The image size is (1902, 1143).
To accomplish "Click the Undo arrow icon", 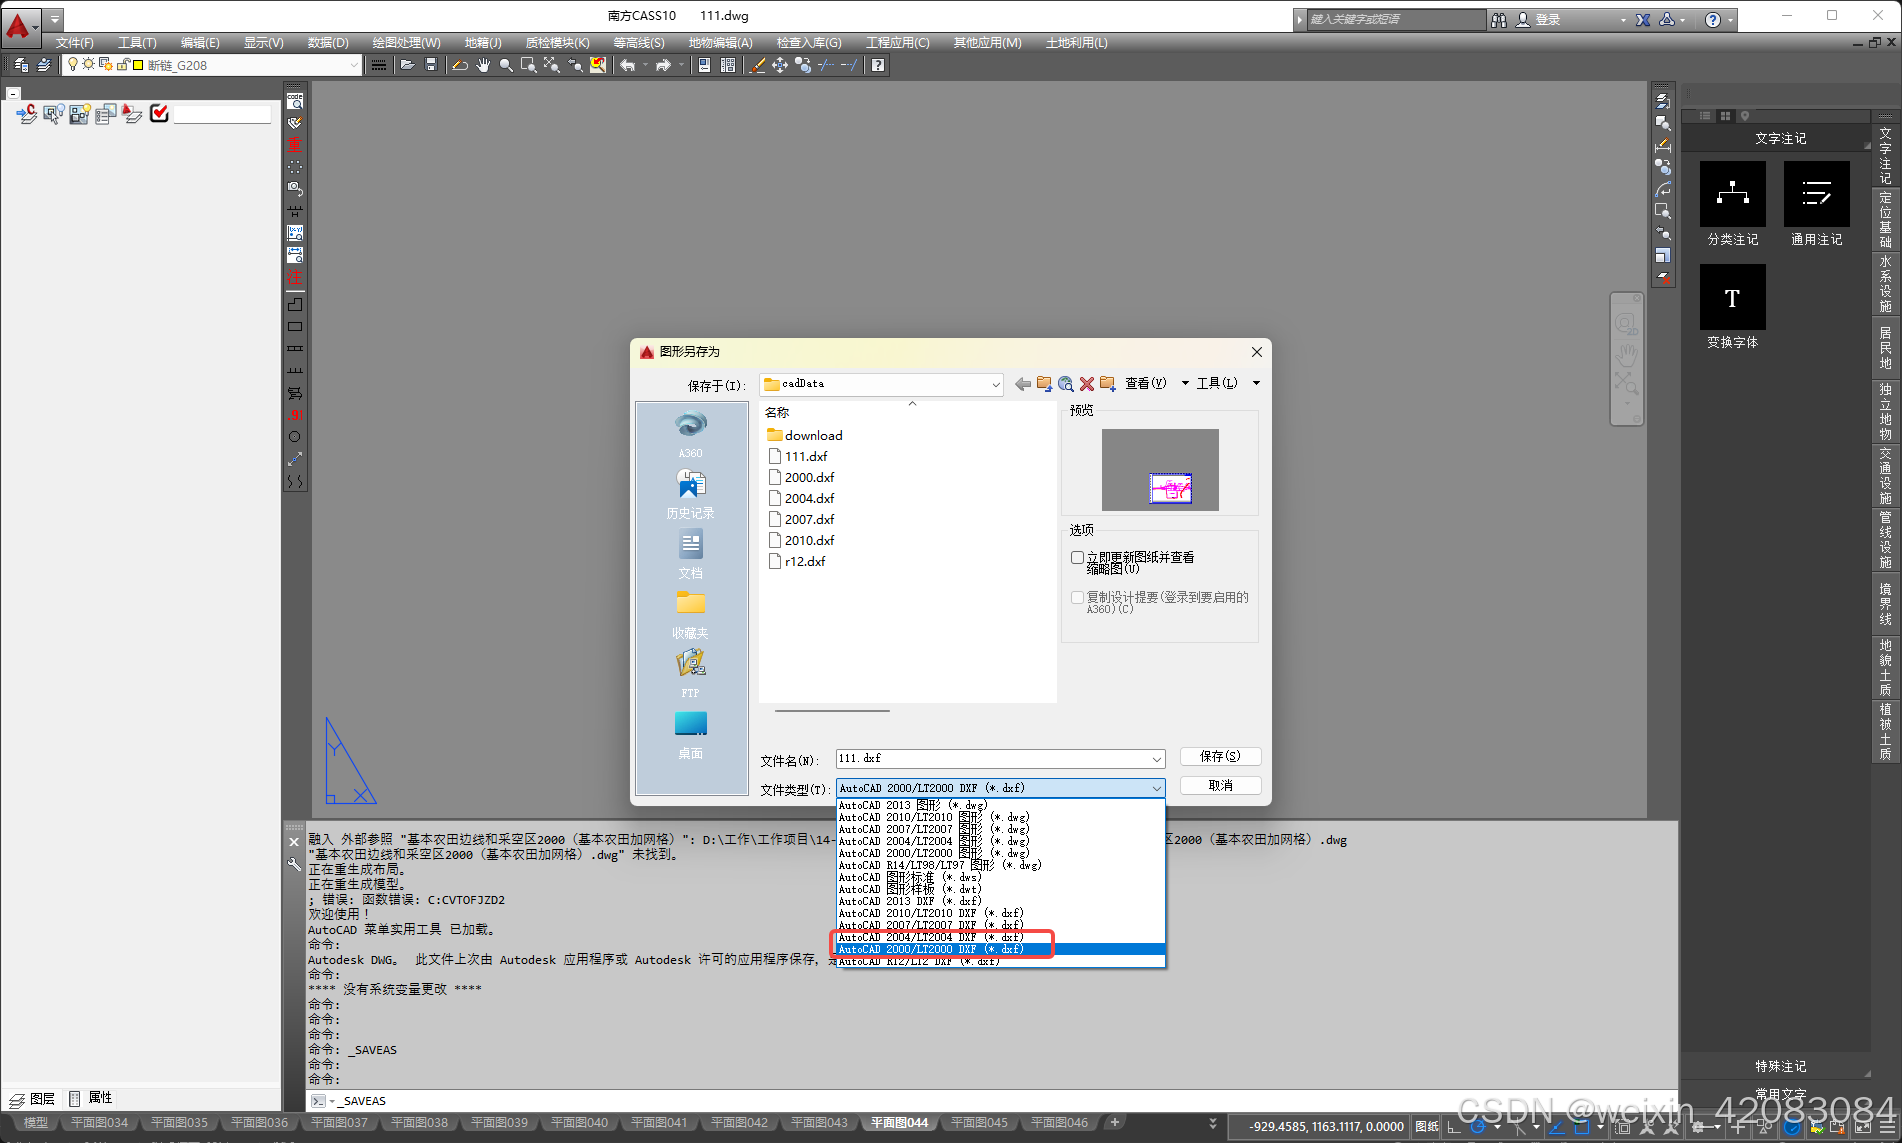I will pos(627,65).
